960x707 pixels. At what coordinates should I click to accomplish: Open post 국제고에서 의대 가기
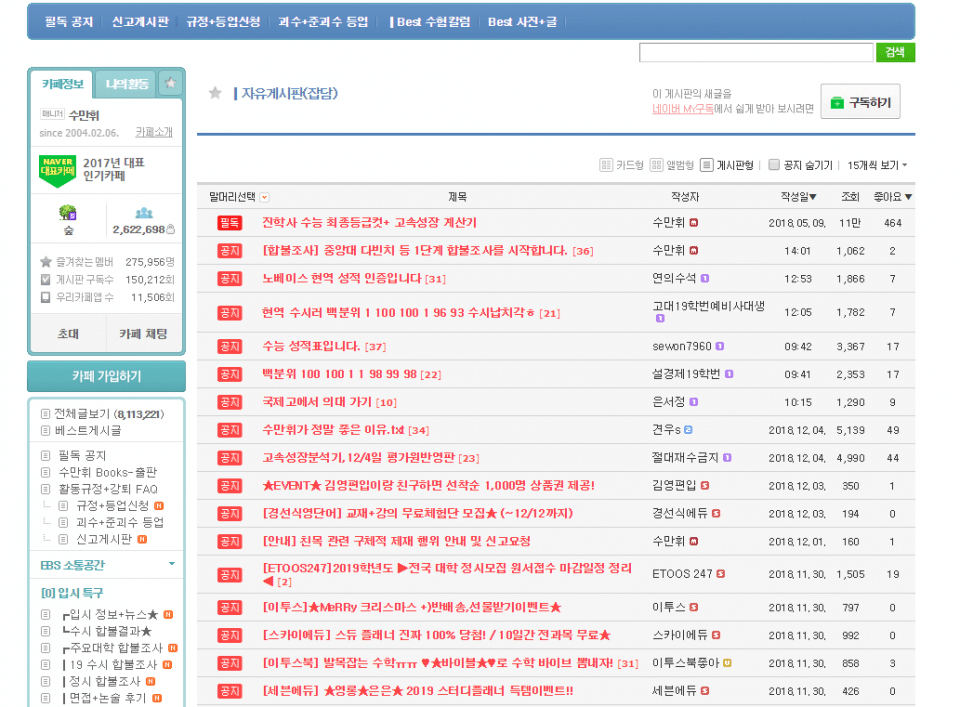317,402
